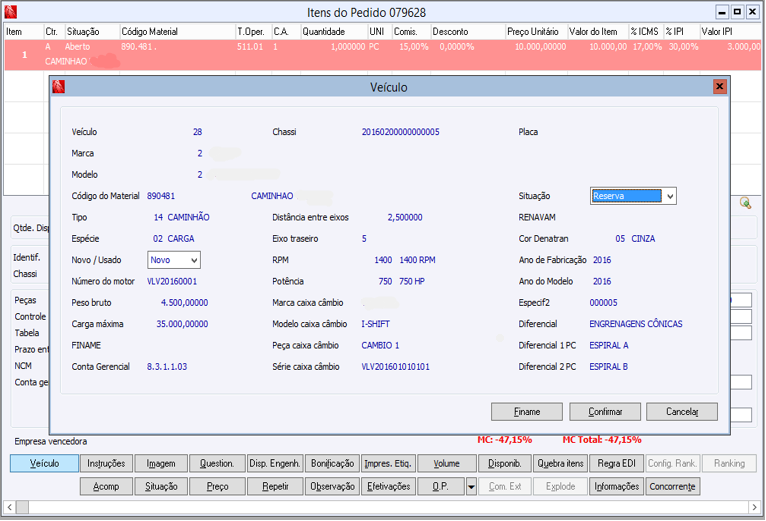Image resolution: width=766 pixels, height=521 pixels.
Task: Click the MC Total -47,15% indicator
Action: point(602,440)
